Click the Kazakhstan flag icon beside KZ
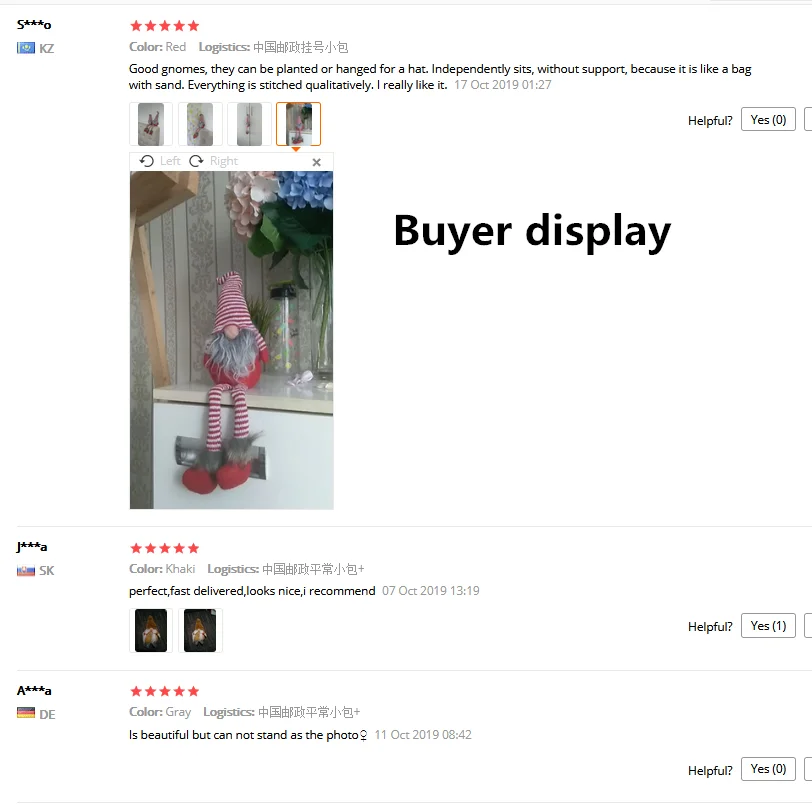This screenshot has width=812, height=812. tap(26, 48)
